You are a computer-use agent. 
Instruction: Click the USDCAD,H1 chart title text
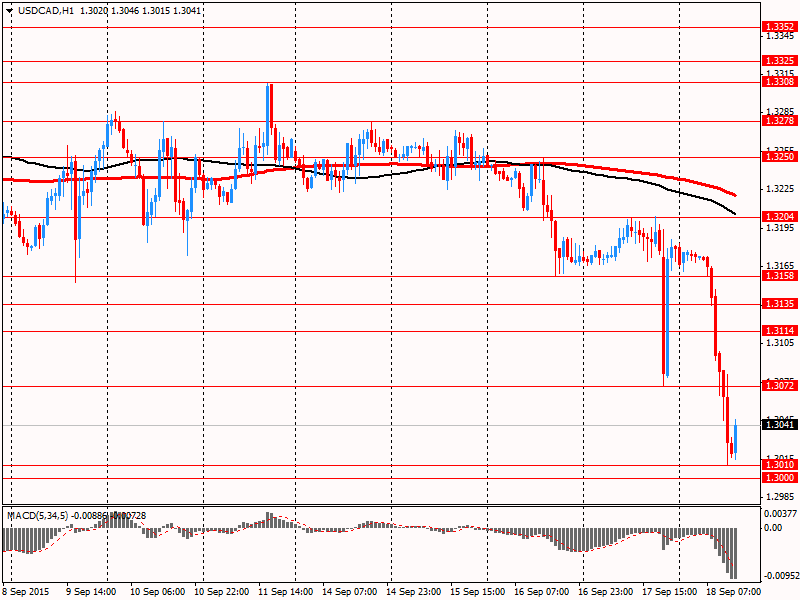46,11
